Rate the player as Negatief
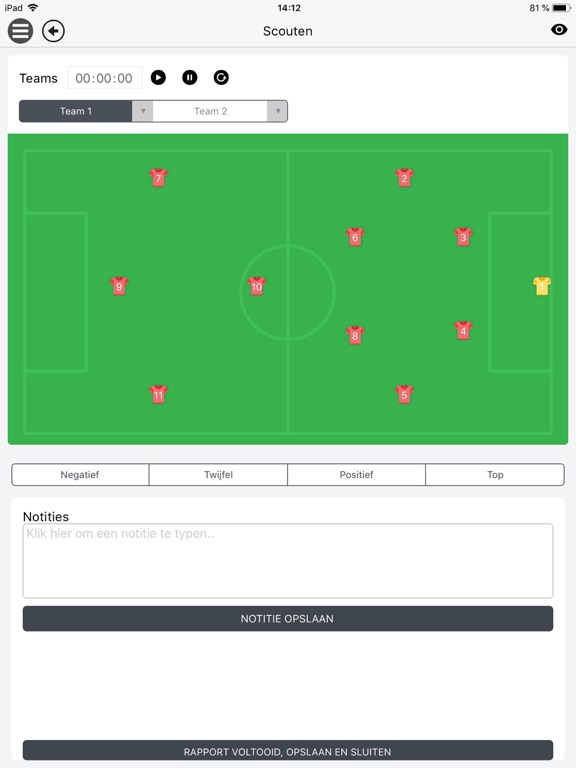This screenshot has width=576, height=768. (80, 475)
